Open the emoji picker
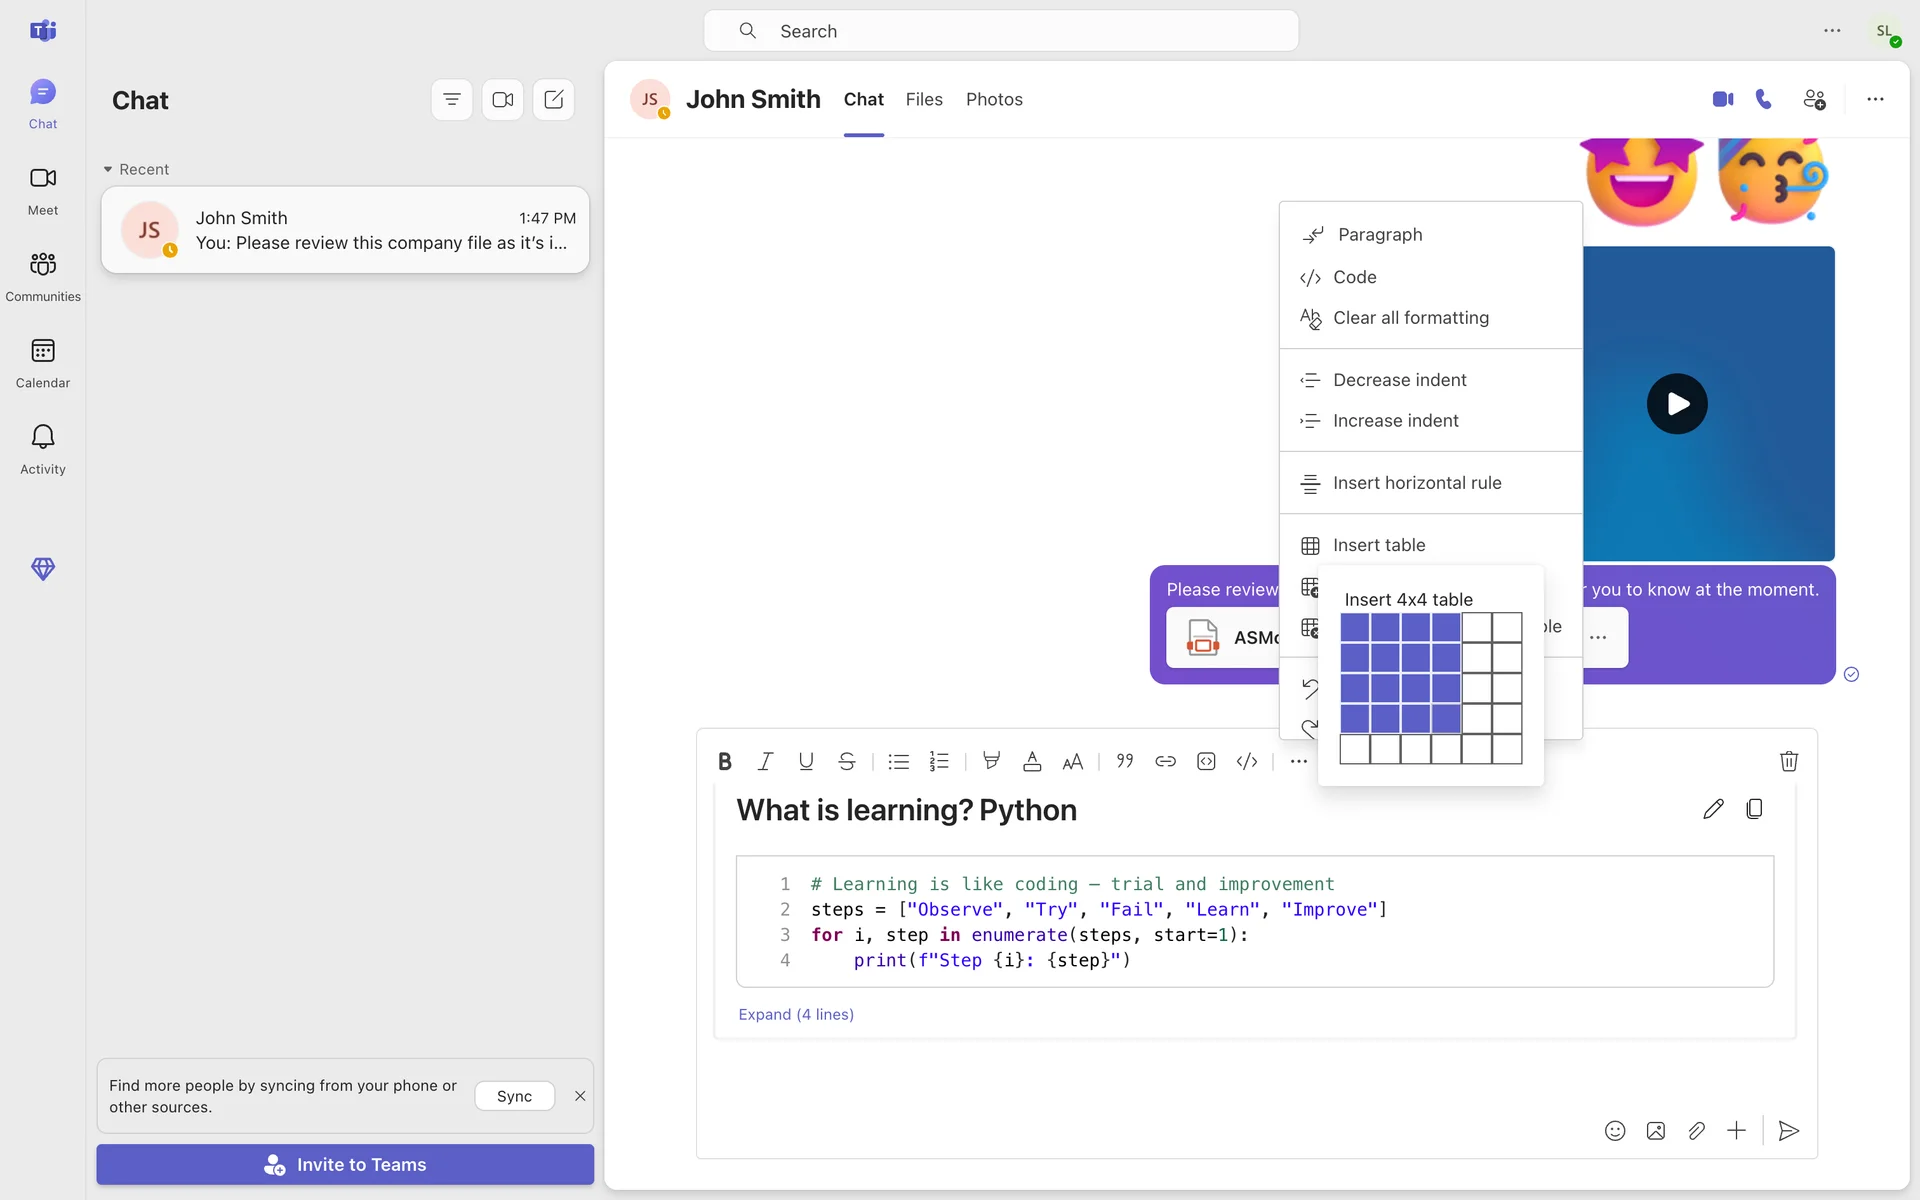The image size is (1920, 1200). pos(1615,1131)
